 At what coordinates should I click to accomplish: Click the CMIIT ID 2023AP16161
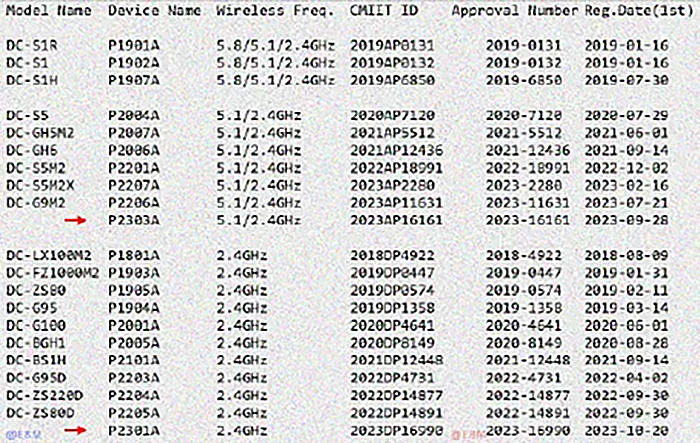[395, 219]
